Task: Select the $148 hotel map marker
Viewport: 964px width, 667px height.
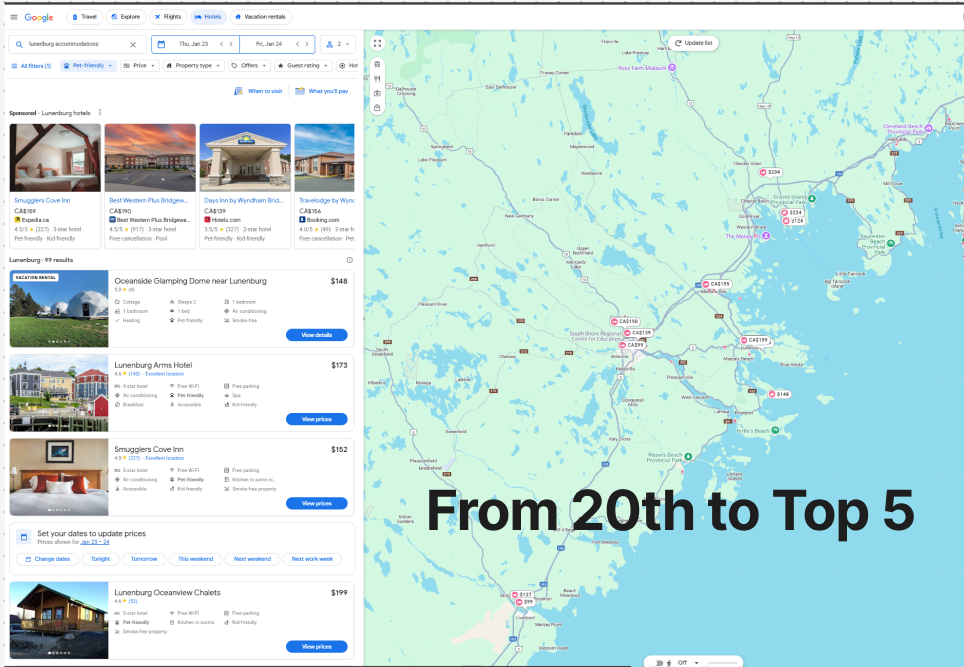Action: pyautogui.click(x=778, y=394)
